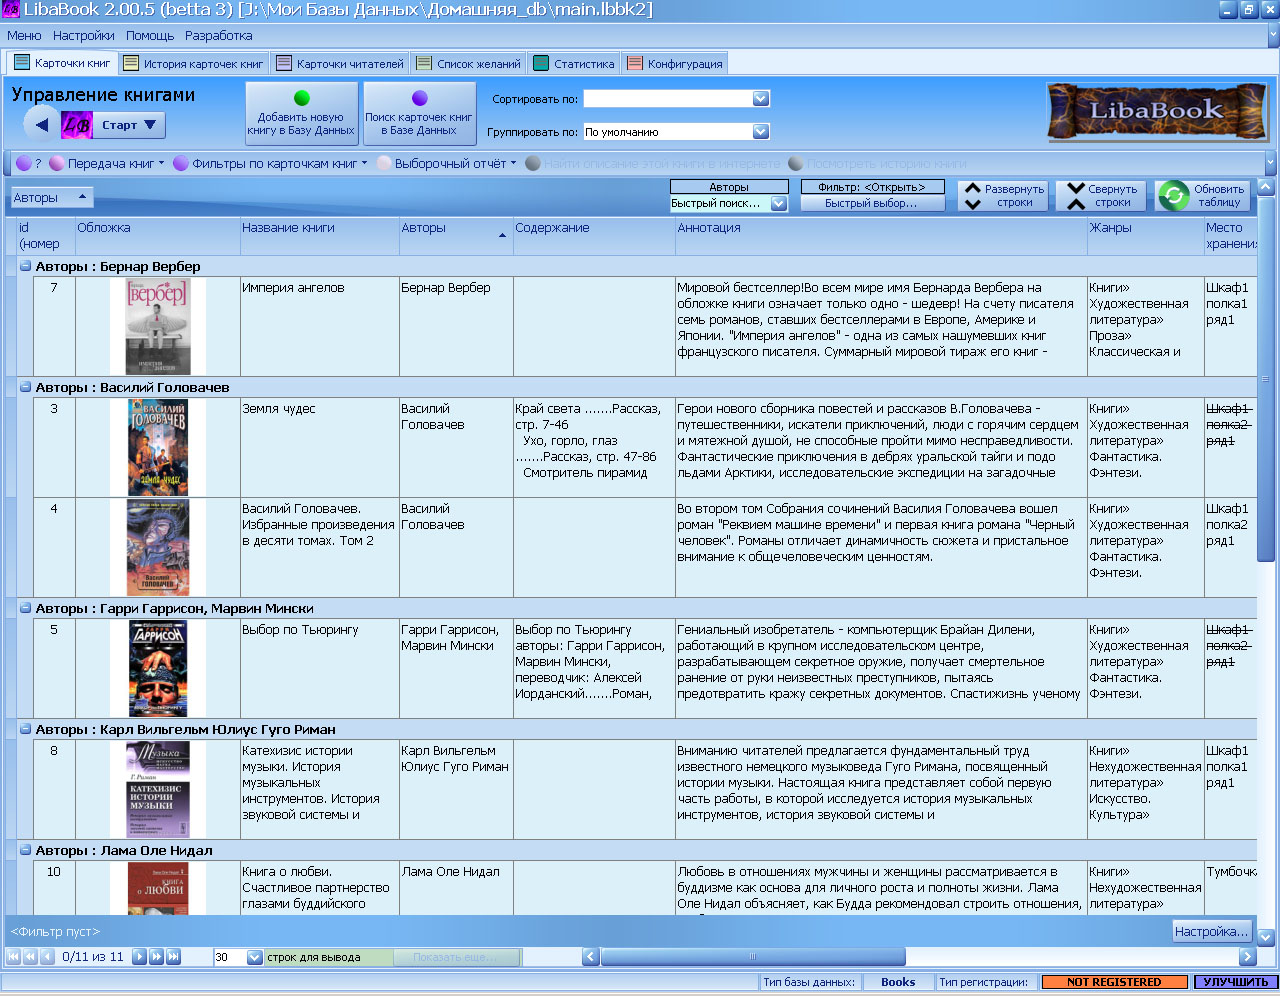Open the Группировать по combo box
Screen dimensions: 1280x996
tap(676, 132)
